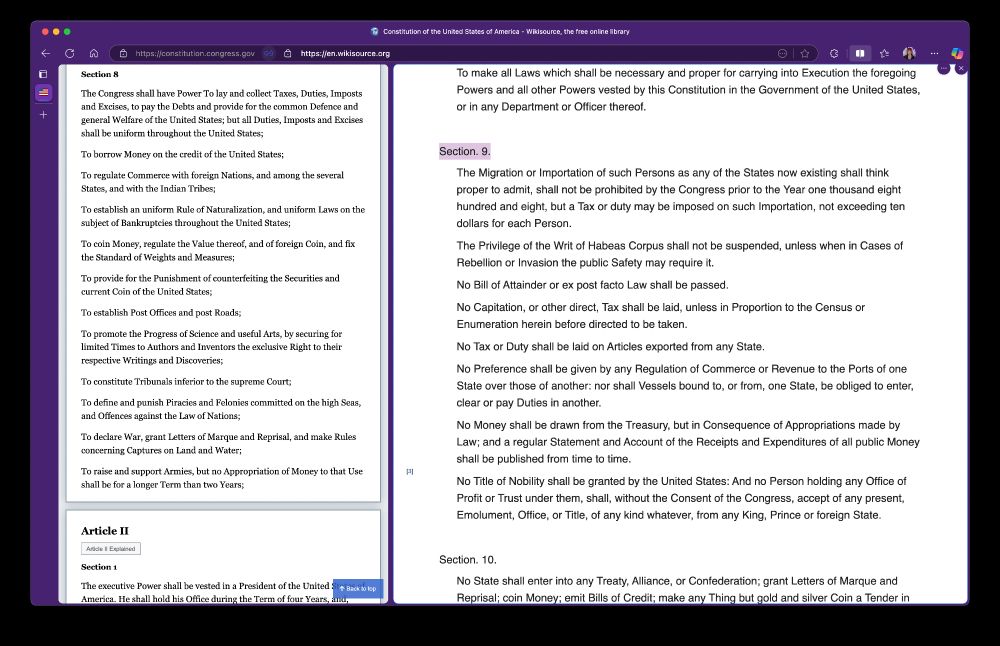Open the Copilot sidebar icon

pyautogui.click(x=957, y=54)
